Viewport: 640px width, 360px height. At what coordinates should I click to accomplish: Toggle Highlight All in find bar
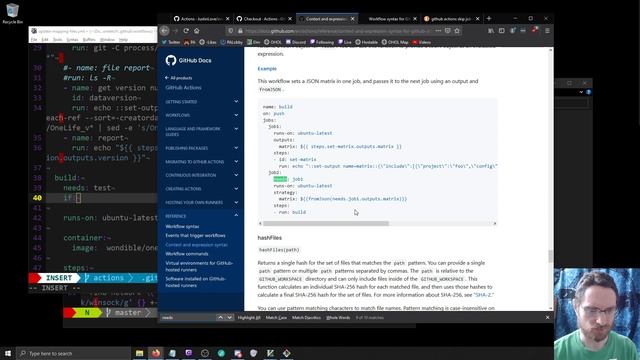(x=249, y=318)
